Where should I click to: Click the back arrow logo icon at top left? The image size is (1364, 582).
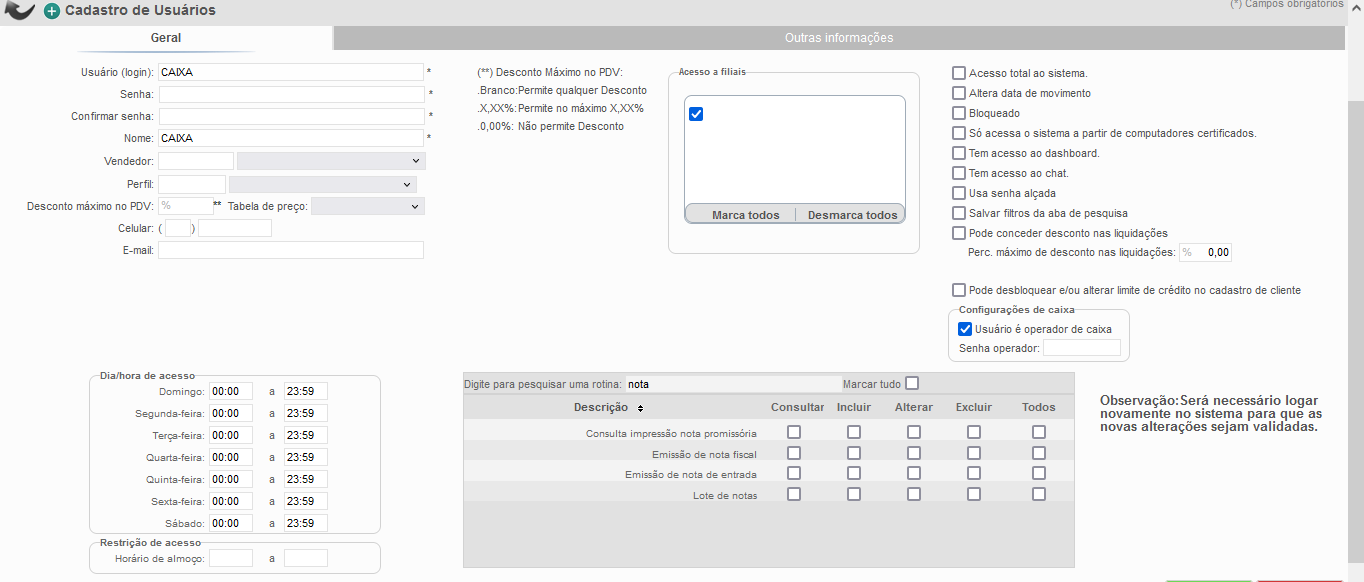click(19, 10)
